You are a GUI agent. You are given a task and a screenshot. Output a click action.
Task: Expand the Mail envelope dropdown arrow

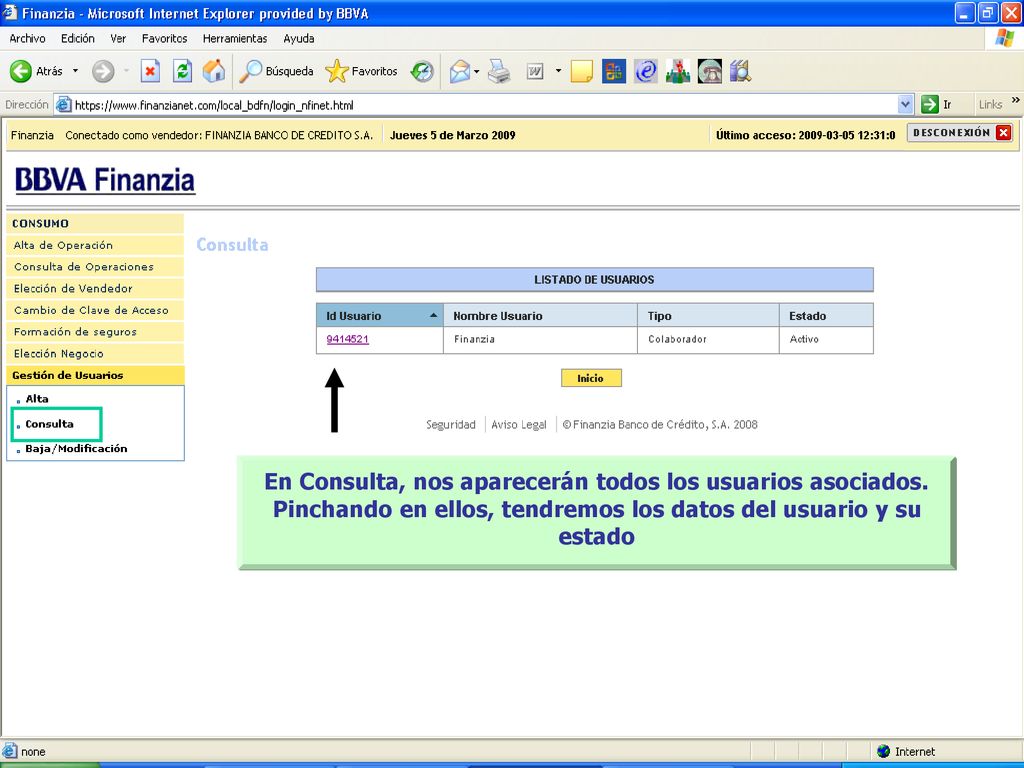[x=477, y=71]
